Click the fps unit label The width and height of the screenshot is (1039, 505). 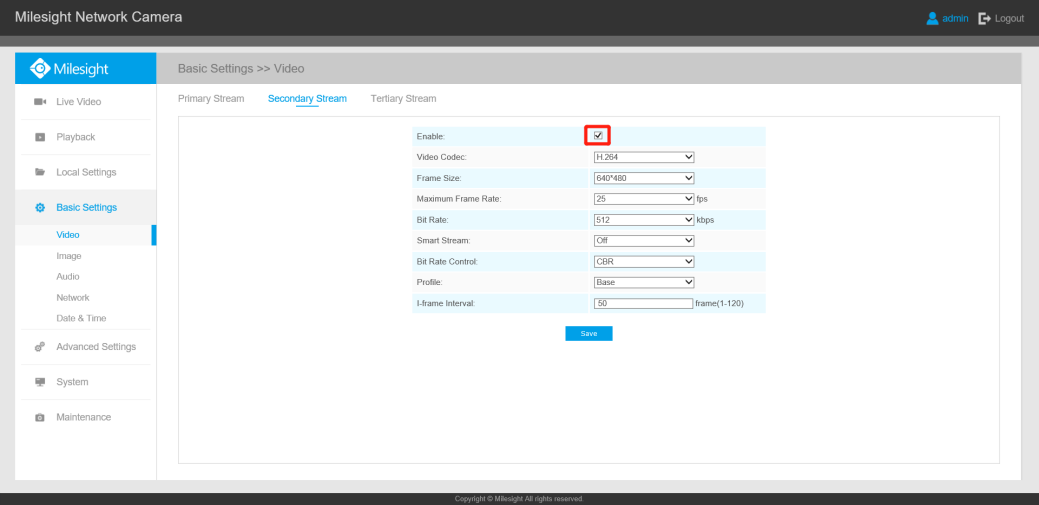702,199
